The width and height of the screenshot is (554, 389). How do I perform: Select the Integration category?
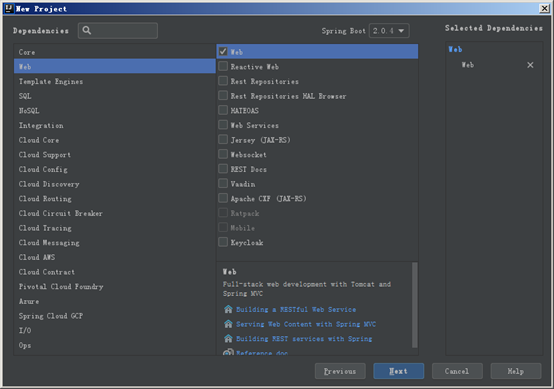click(115, 125)
